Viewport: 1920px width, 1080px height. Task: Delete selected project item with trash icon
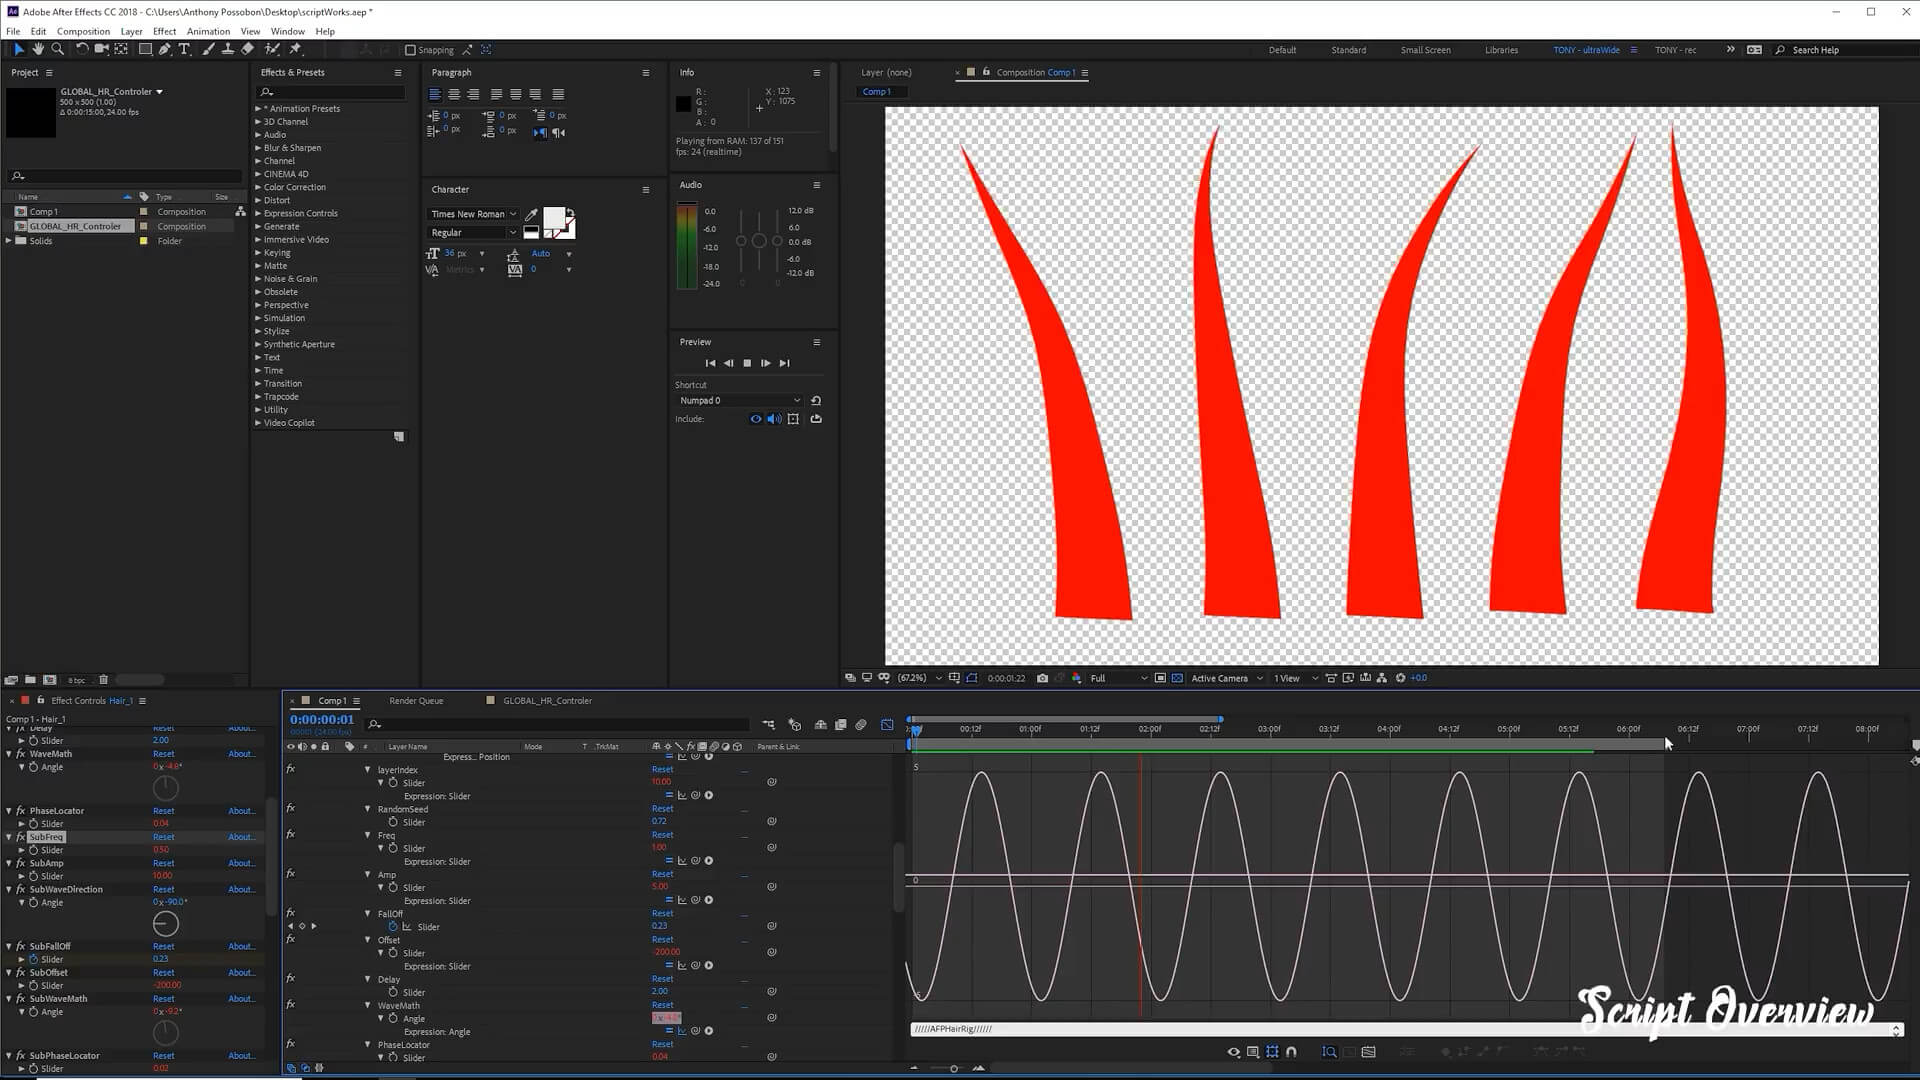click(x=103, y=680)
